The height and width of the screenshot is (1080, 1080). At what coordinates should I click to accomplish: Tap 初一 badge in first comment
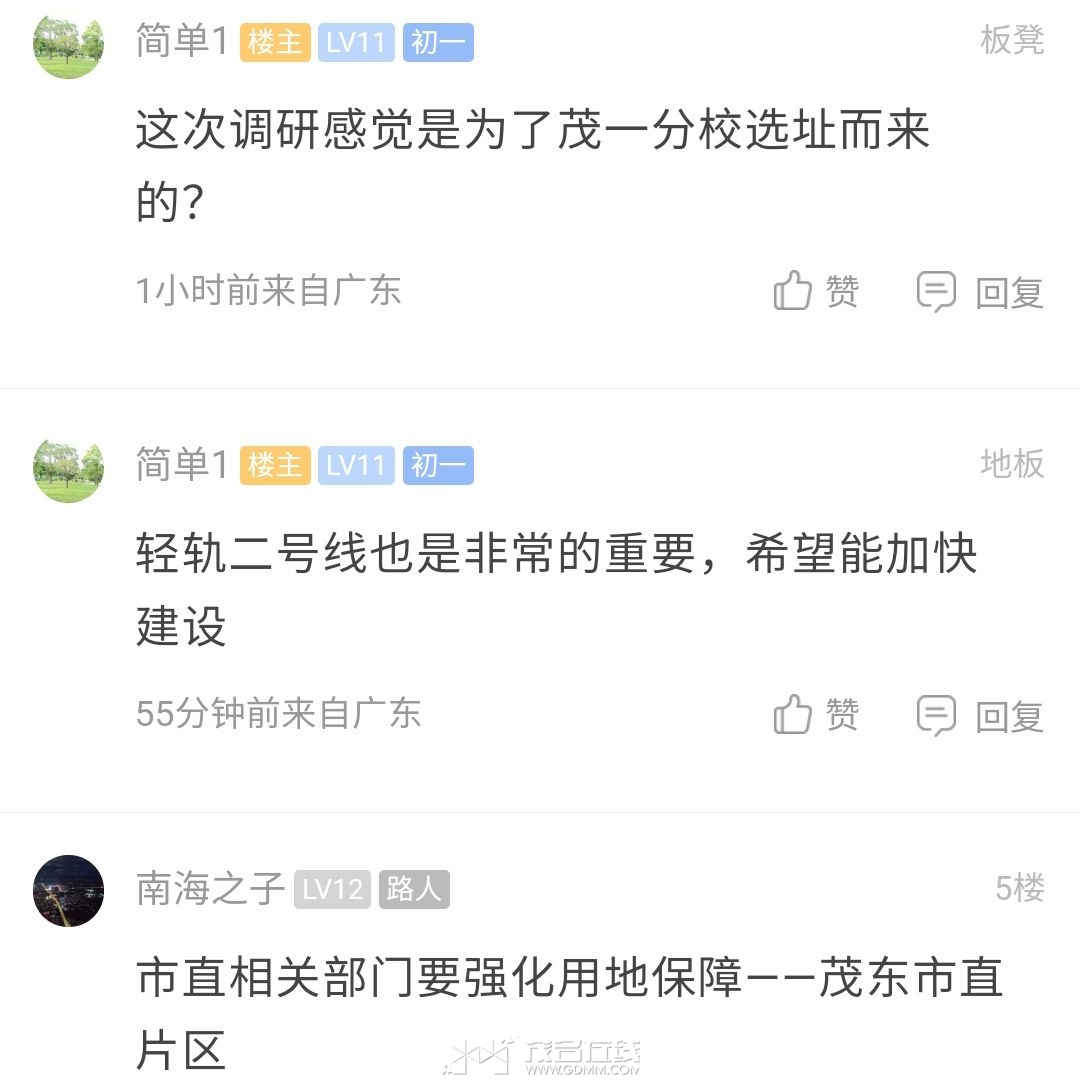coord(438,43)
